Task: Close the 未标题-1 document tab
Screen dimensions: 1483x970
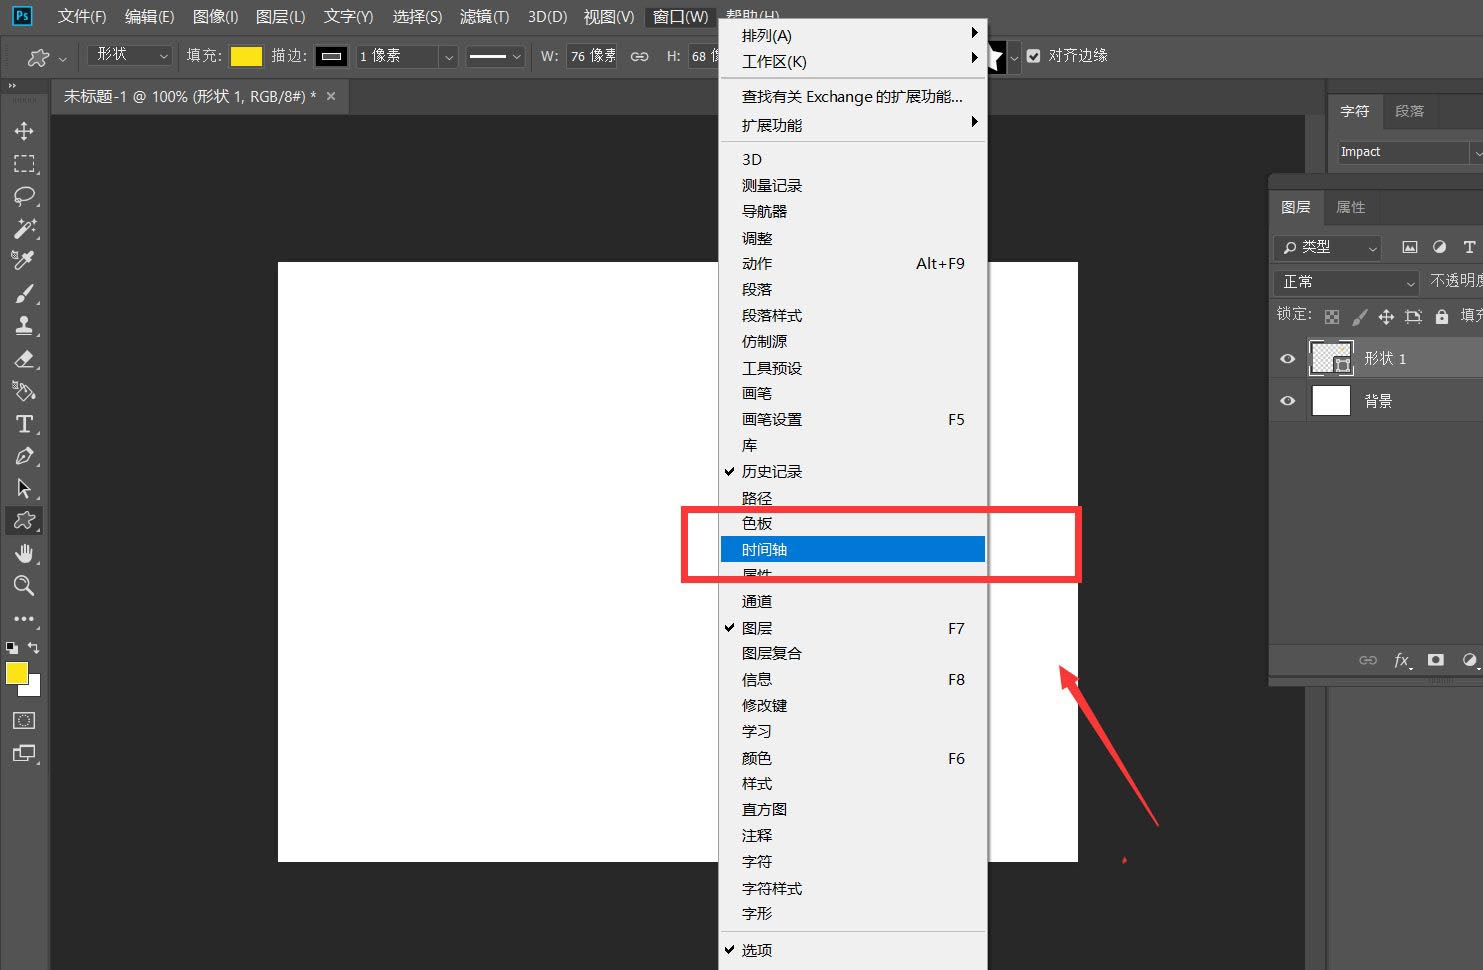Action: (x=331, y=96)
